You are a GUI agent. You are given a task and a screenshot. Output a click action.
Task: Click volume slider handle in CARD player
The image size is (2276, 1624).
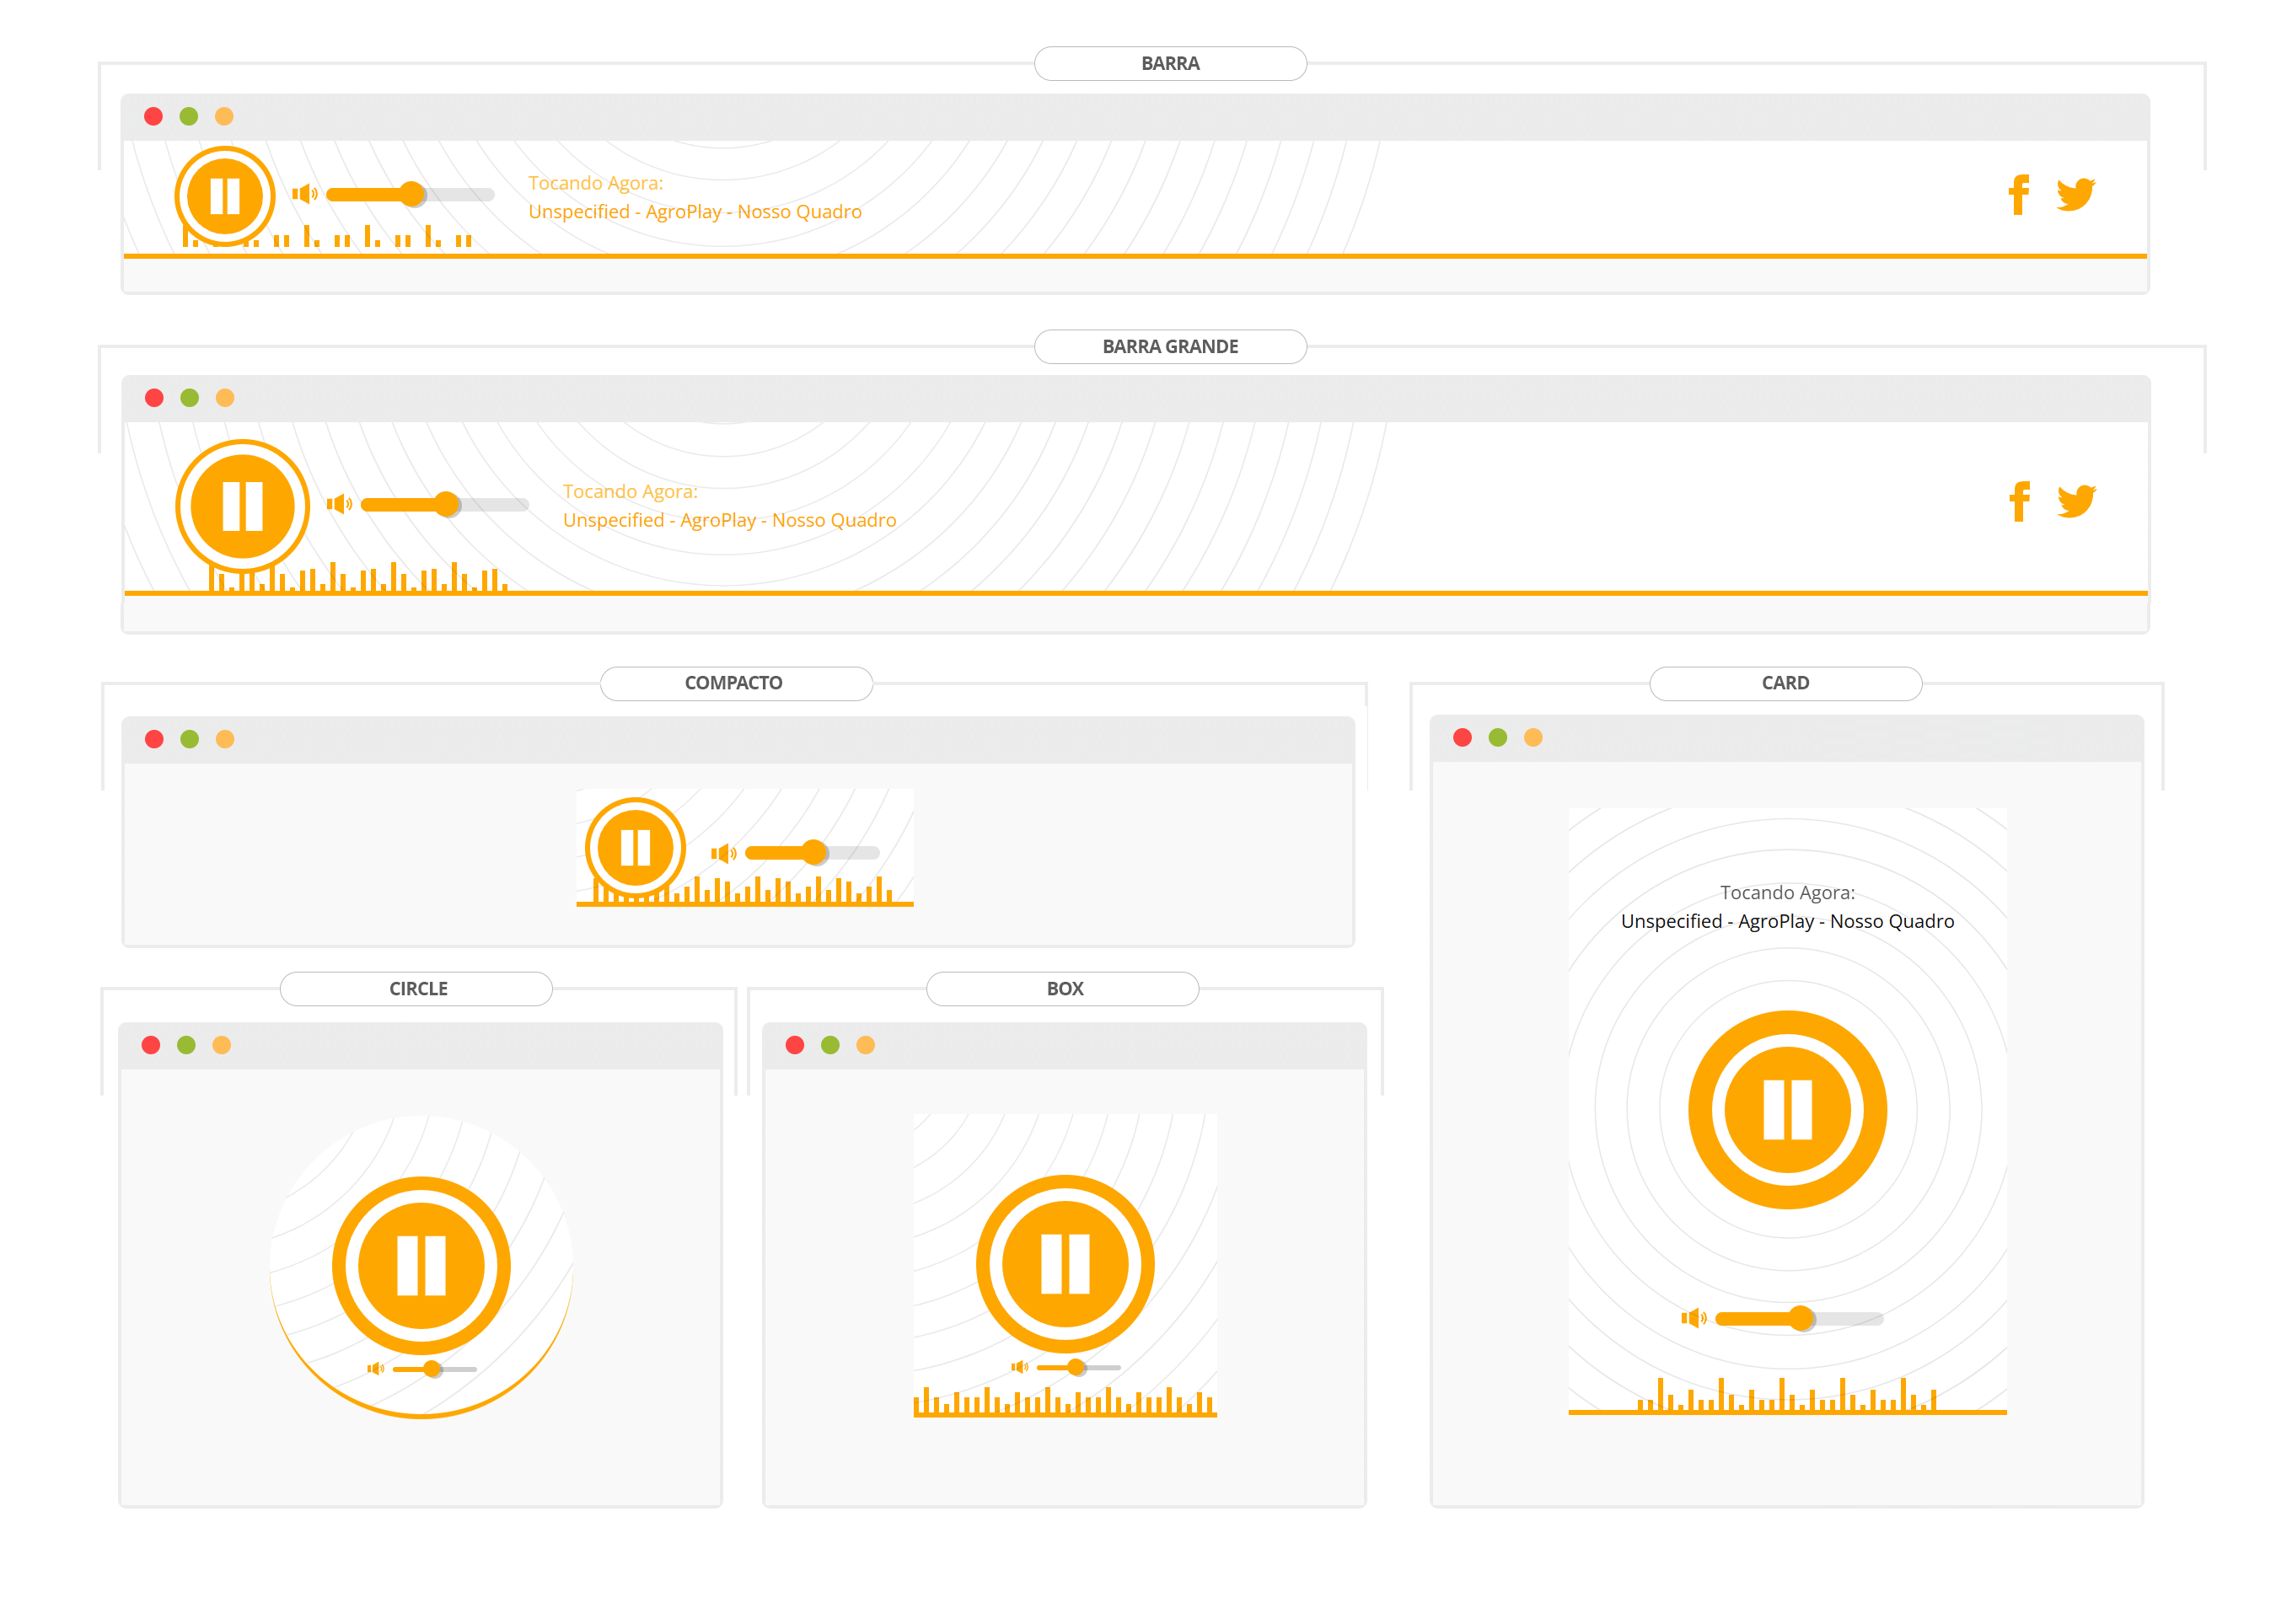coord(1801,1318)
